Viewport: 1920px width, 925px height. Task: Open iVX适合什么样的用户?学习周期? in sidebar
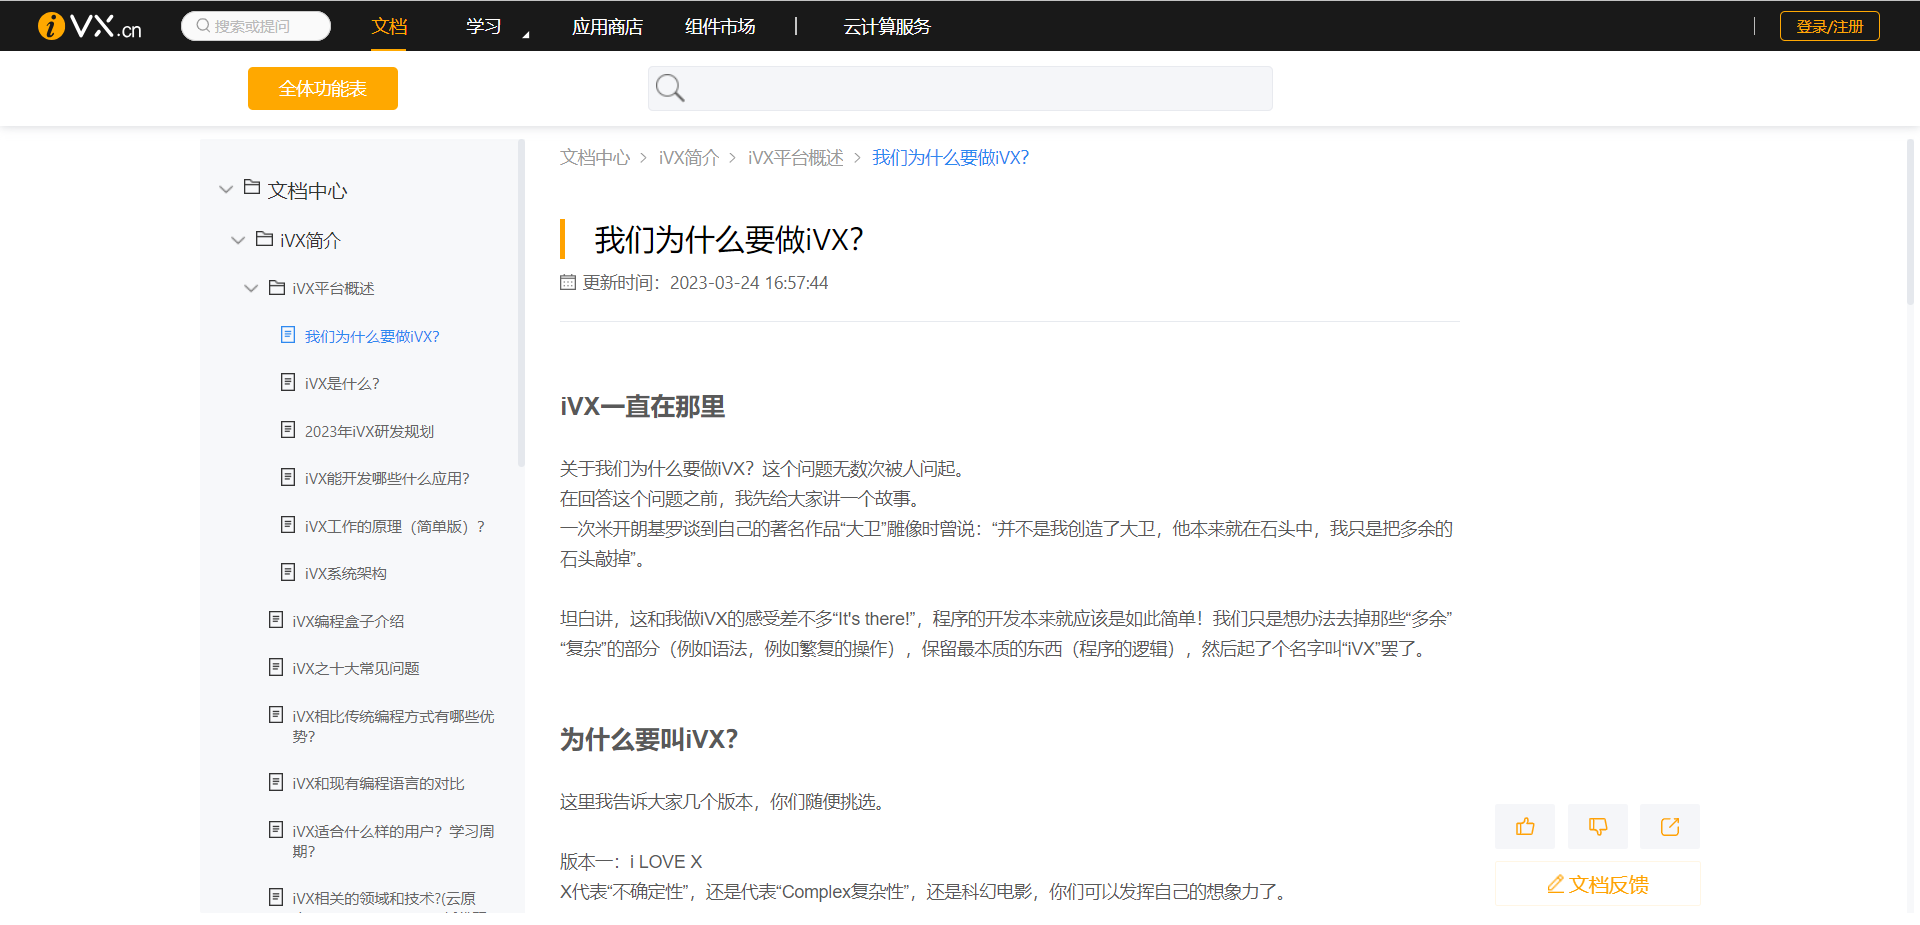pos(393,841)
